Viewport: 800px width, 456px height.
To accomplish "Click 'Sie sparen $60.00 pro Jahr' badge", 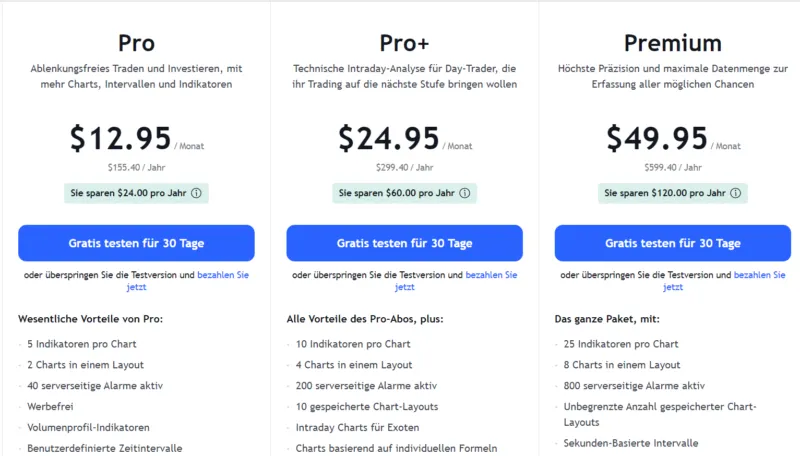I will (x=397, y=193).
